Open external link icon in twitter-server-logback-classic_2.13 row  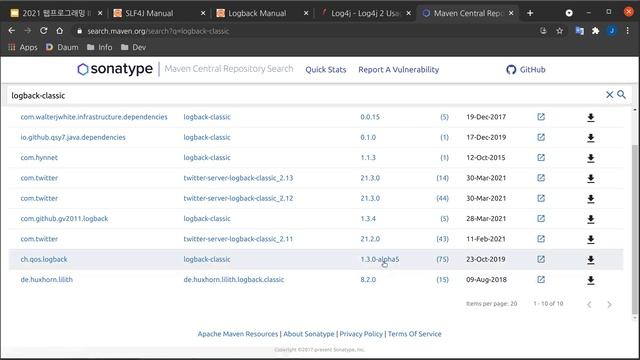[541, 178]
